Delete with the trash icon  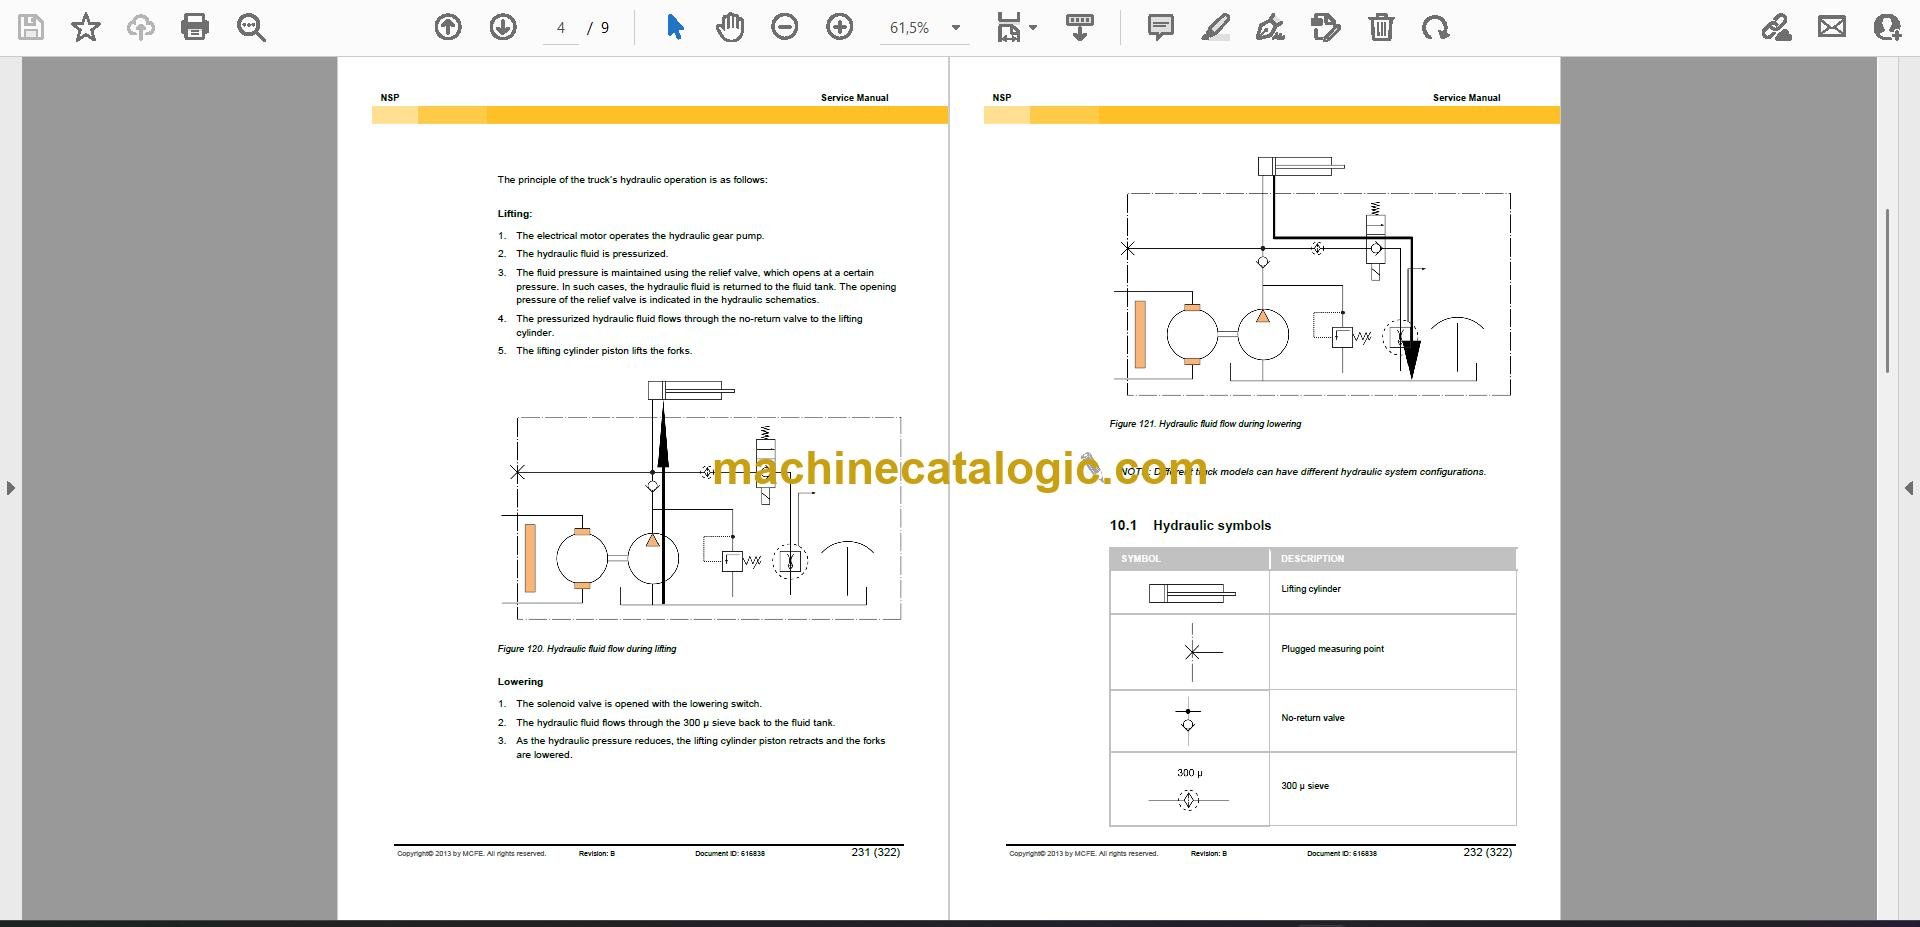point(1381,28)
